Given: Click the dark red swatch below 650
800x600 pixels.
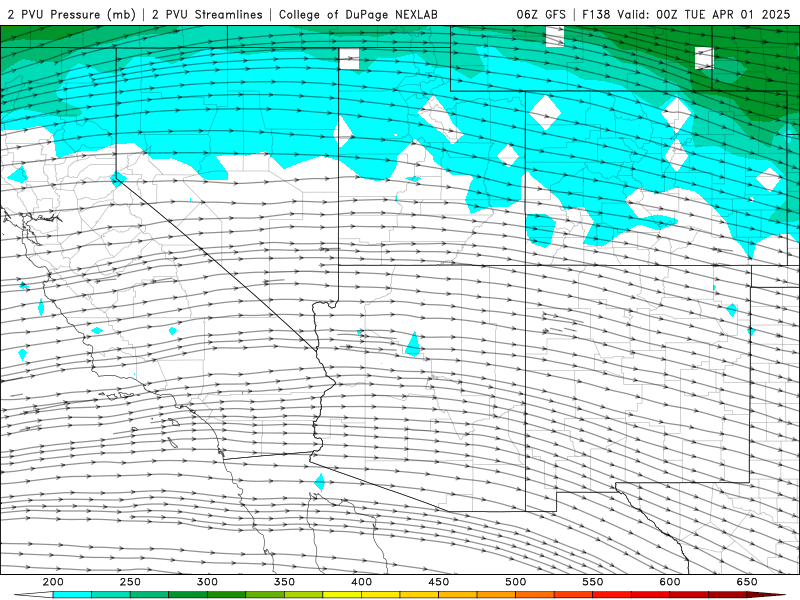Looking at the screenshot, I should pos(727,595).
